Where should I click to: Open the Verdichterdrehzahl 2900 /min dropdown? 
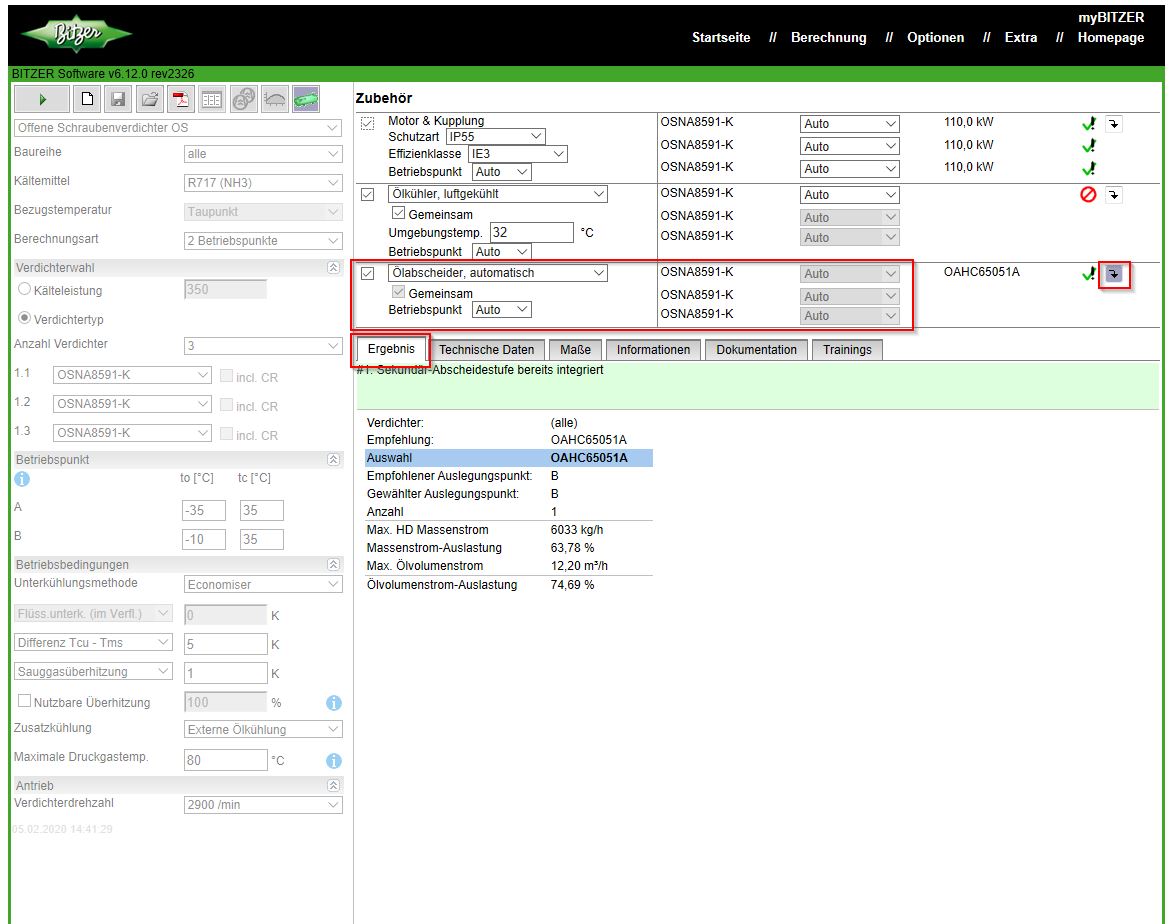pyautogui.click(x=264, y=804)
